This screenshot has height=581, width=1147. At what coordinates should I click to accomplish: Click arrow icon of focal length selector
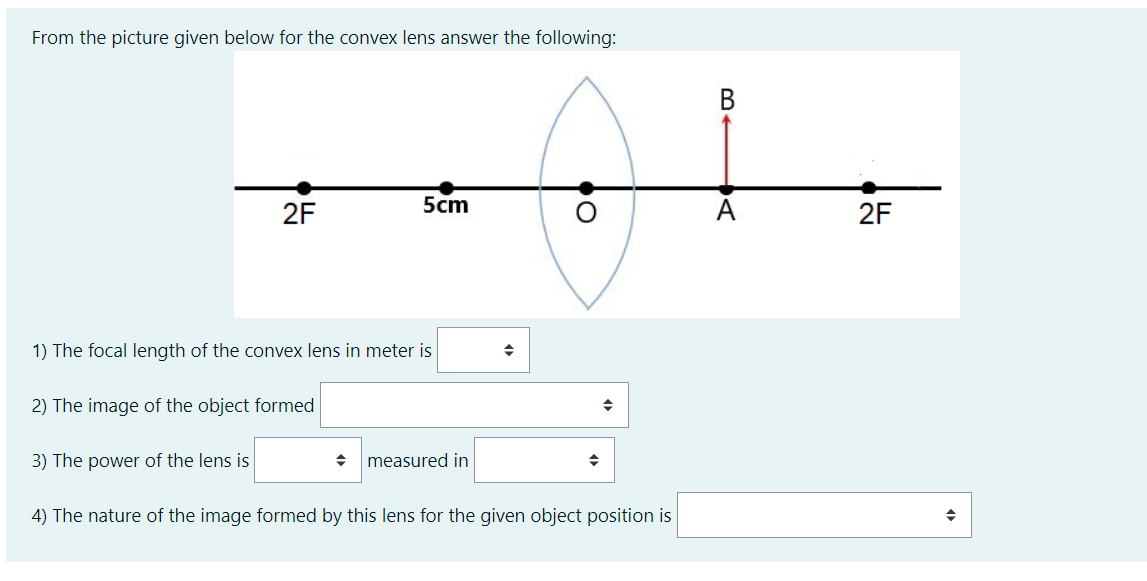coord(509,351)
